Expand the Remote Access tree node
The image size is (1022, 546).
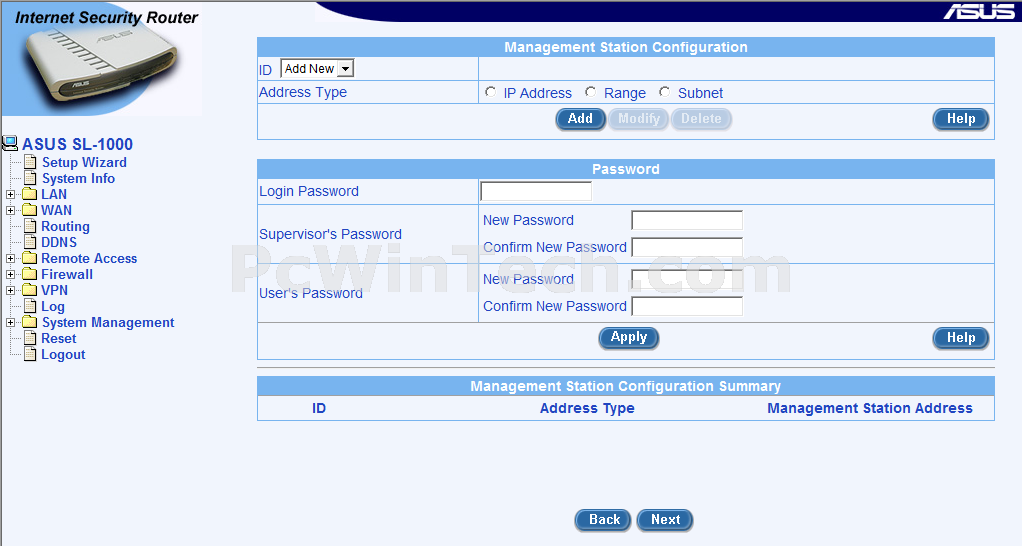(x=10, y=259)
